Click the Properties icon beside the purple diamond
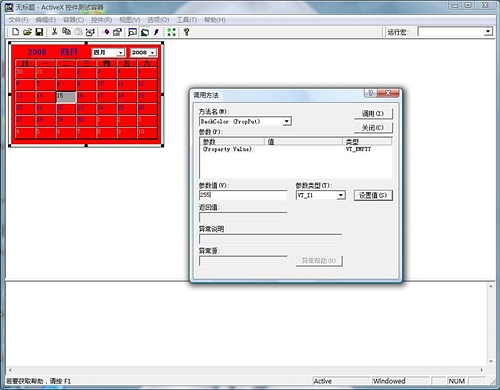The height and width of the screenshot is (390, 500). coord(117,32)
